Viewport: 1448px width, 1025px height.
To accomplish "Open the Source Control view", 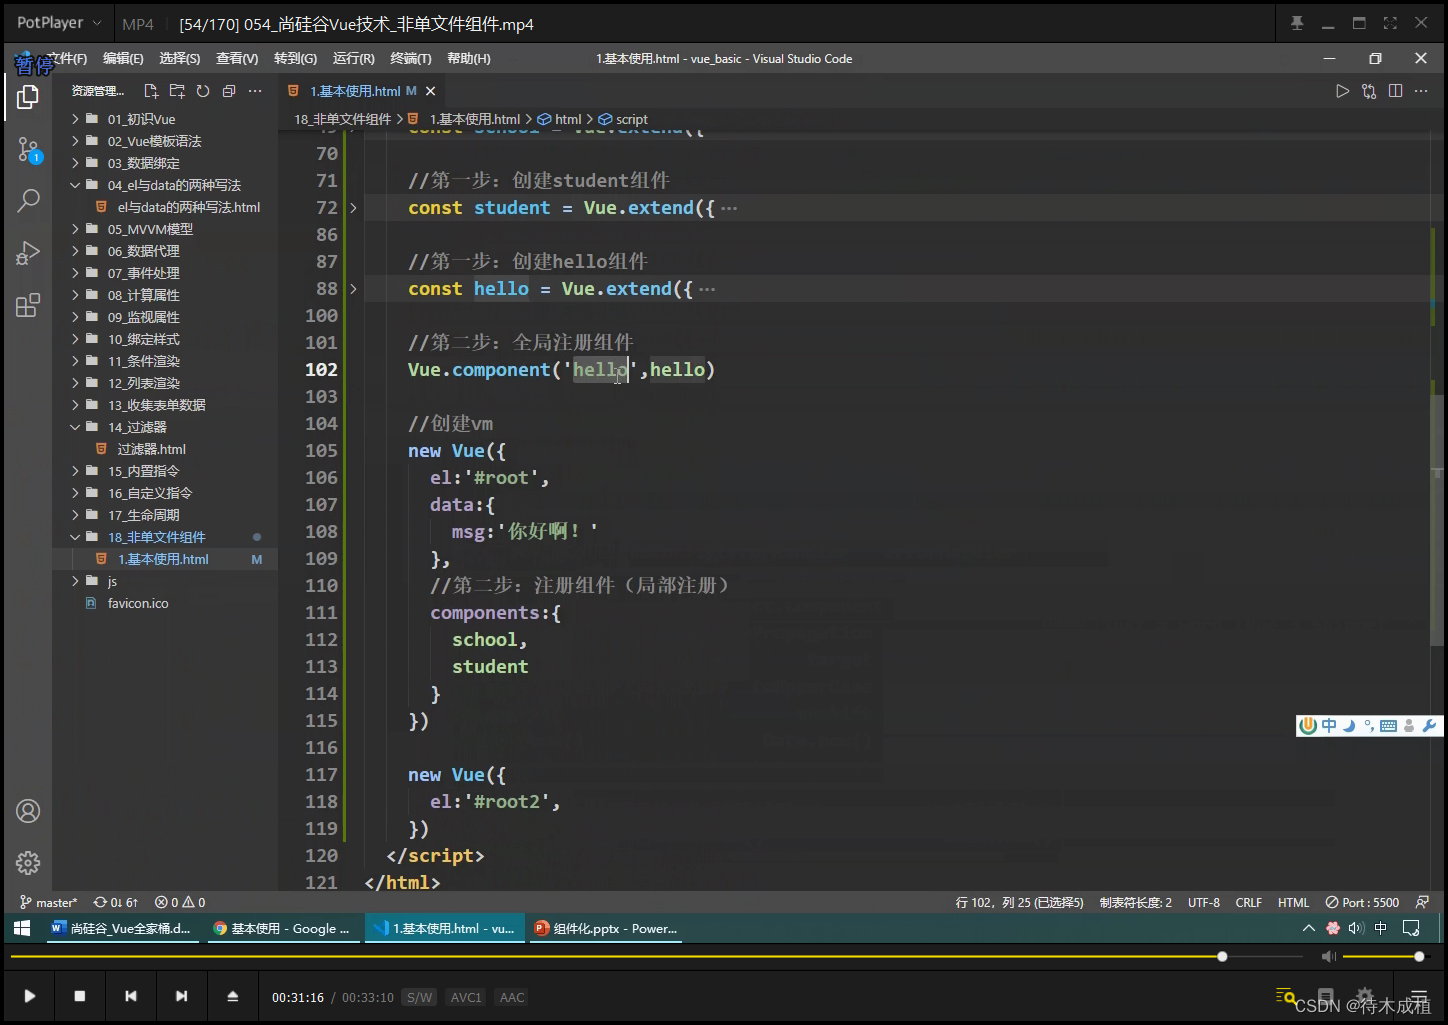I will pos(28,150).
